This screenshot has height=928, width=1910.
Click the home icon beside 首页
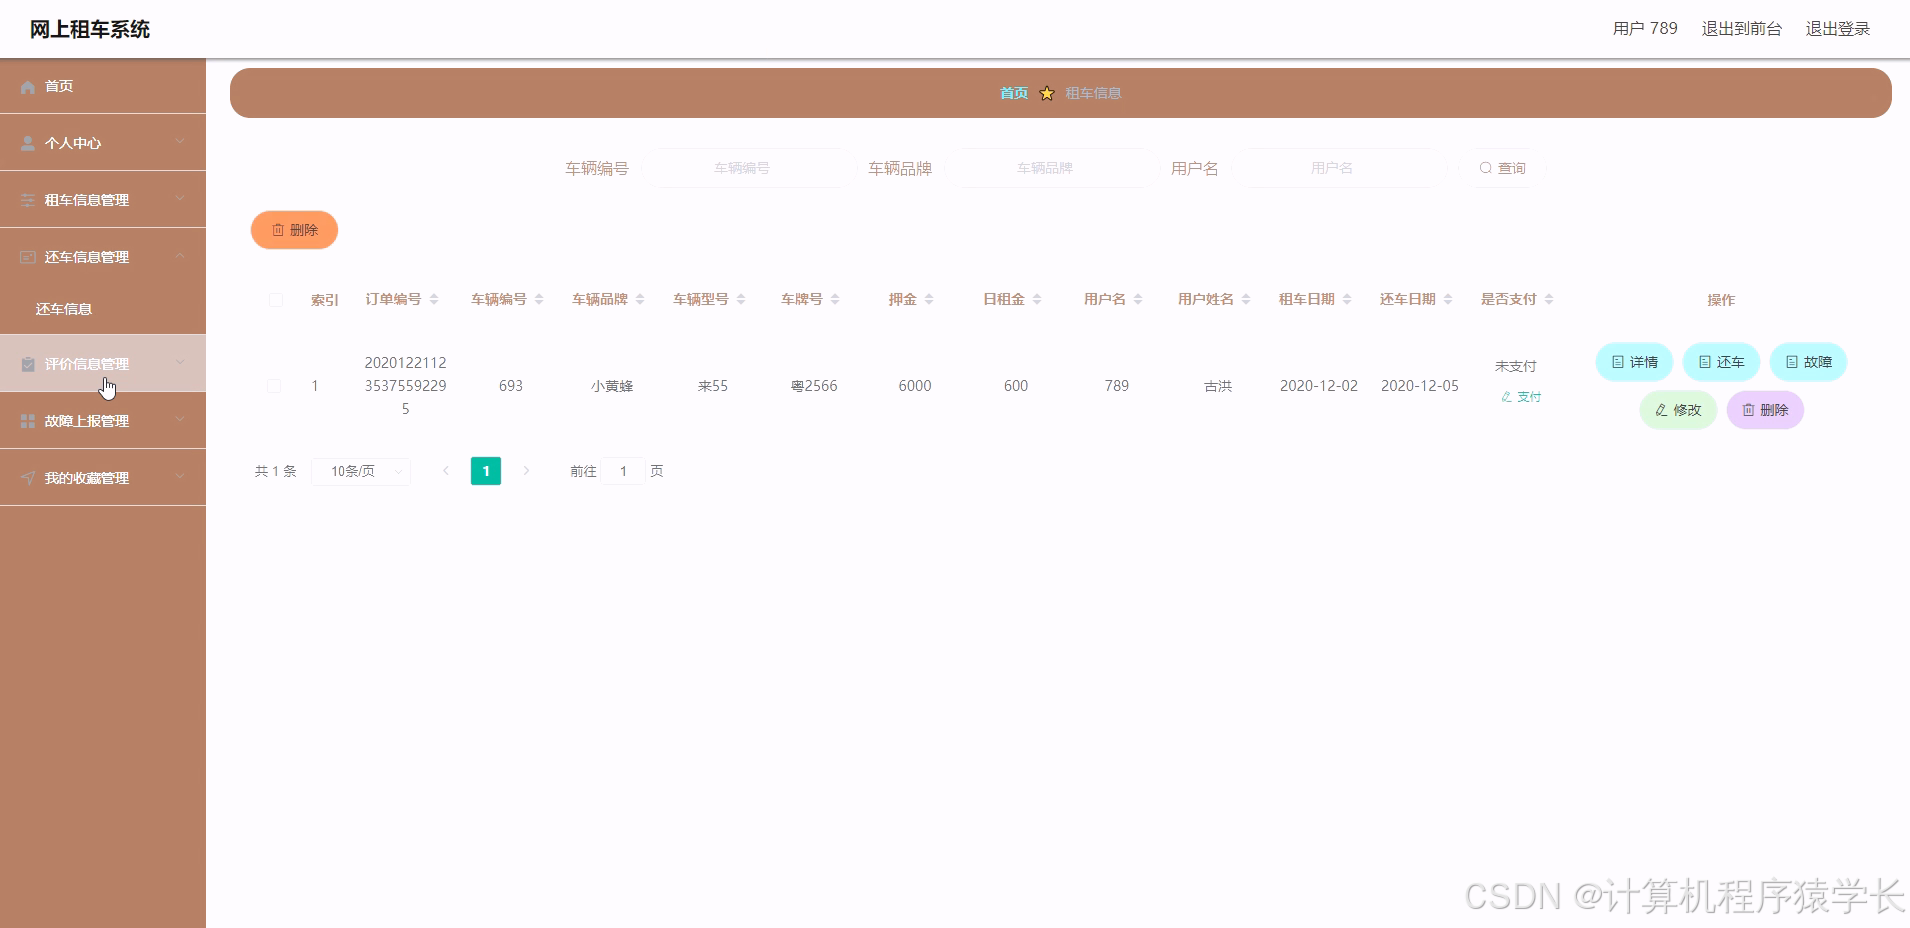point(28,87)
